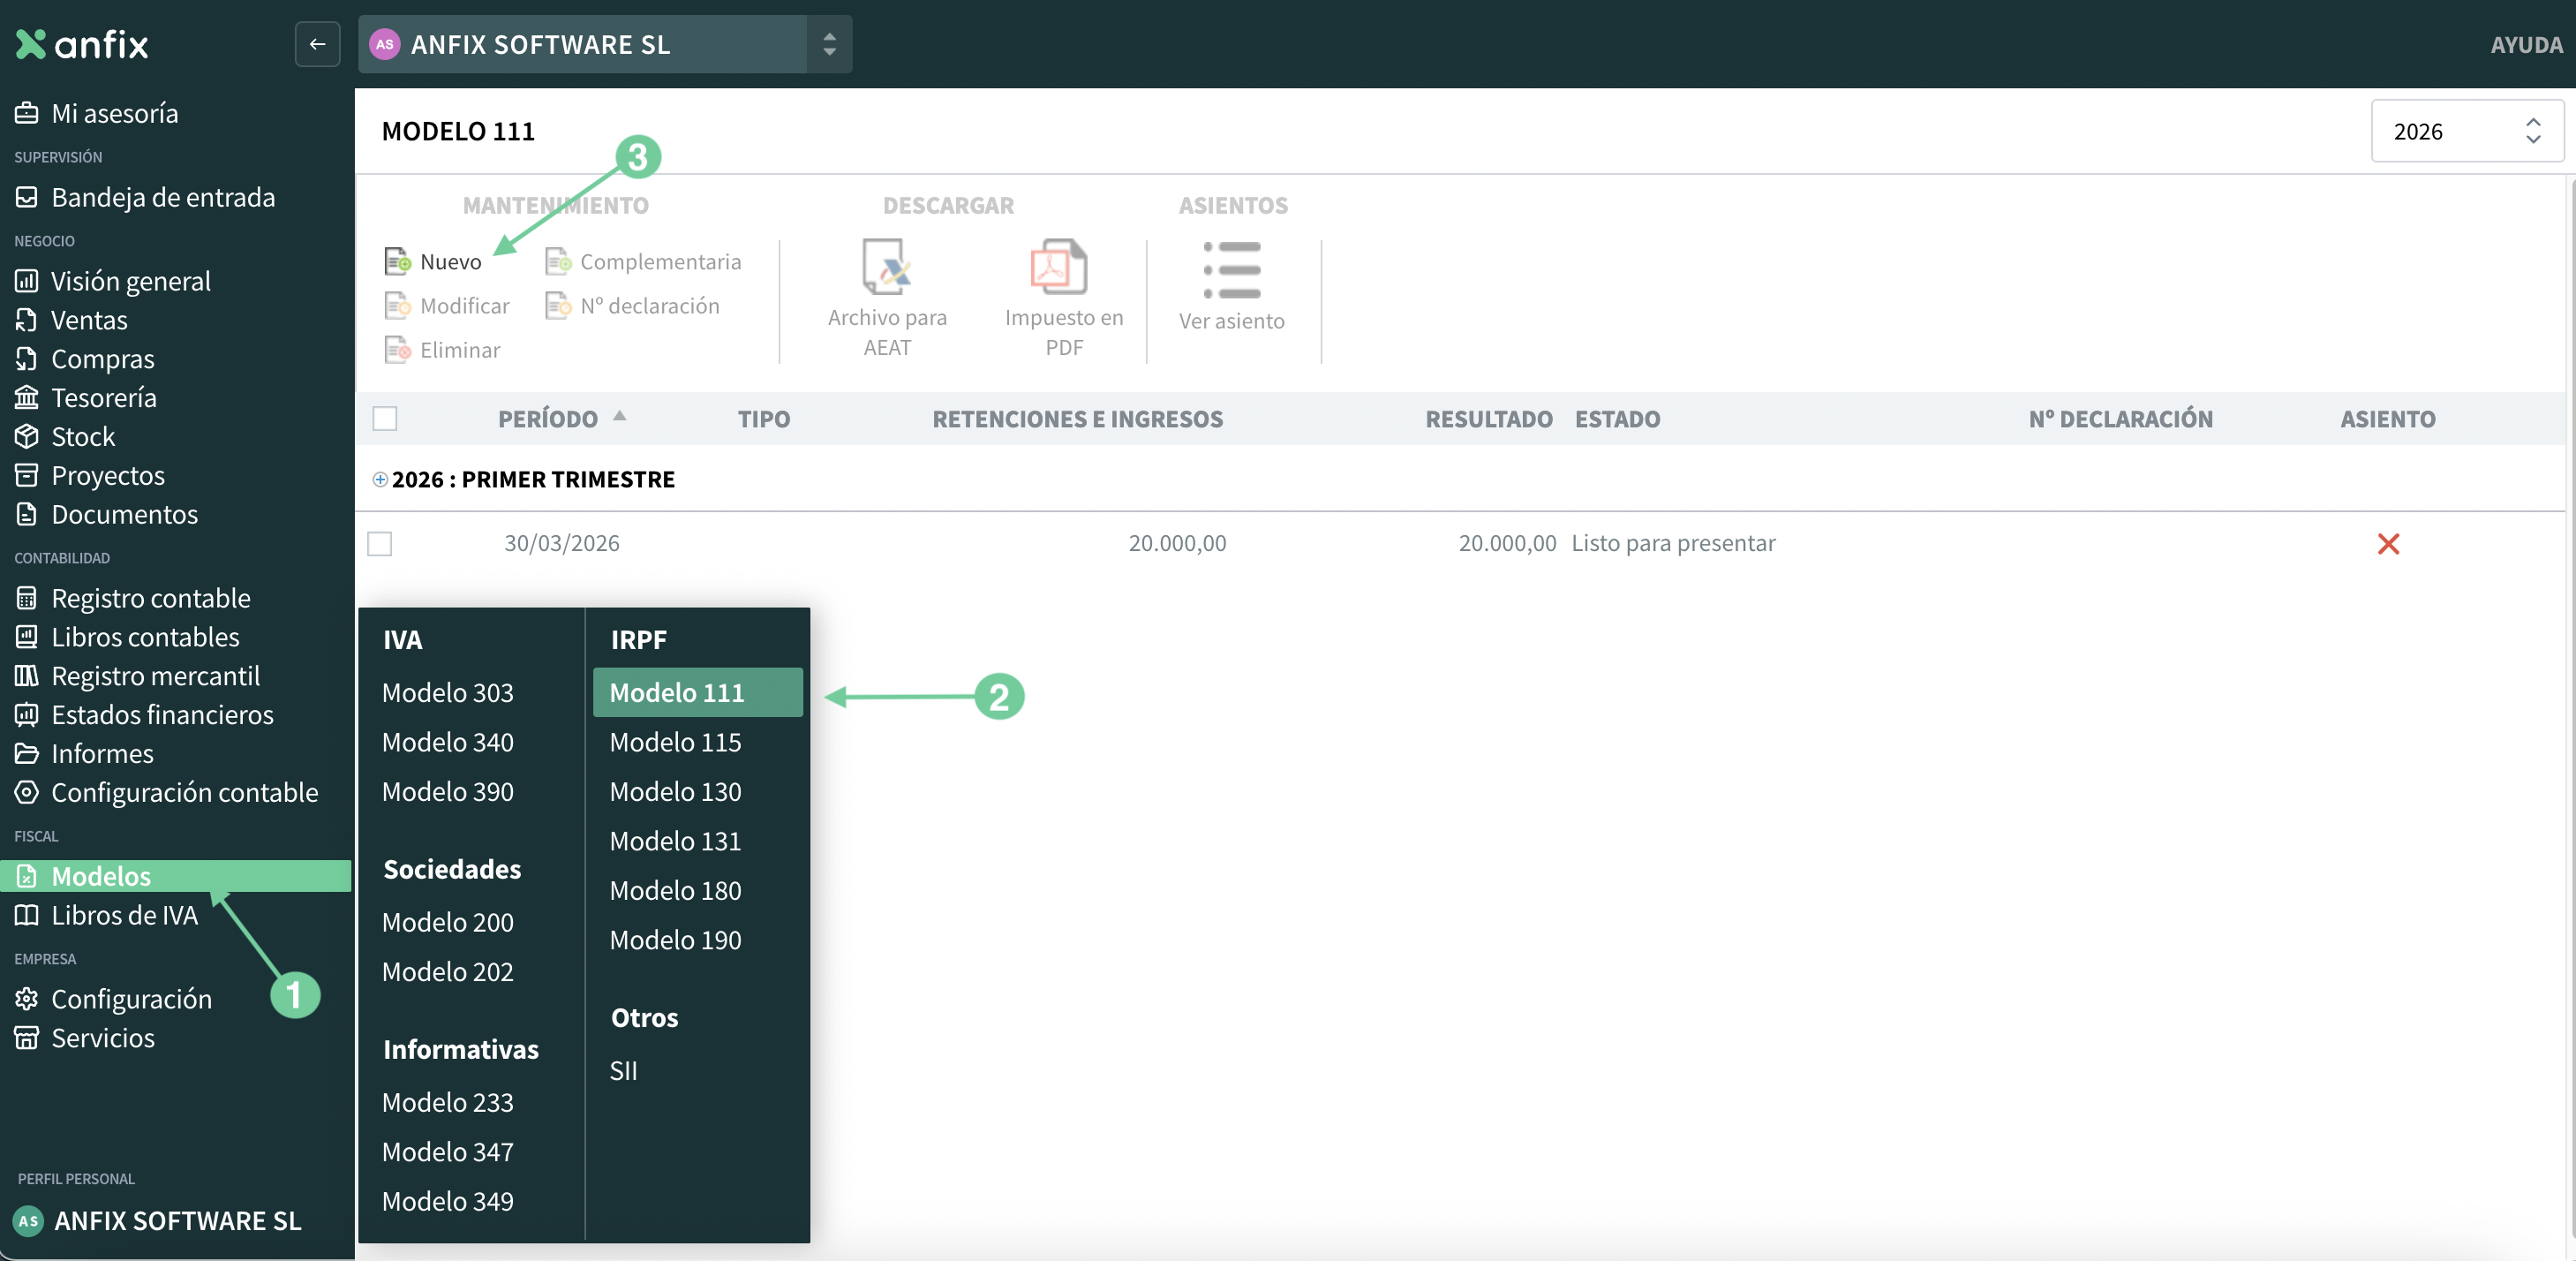Open Archivo para AEAT download icon

coord(886,267)
